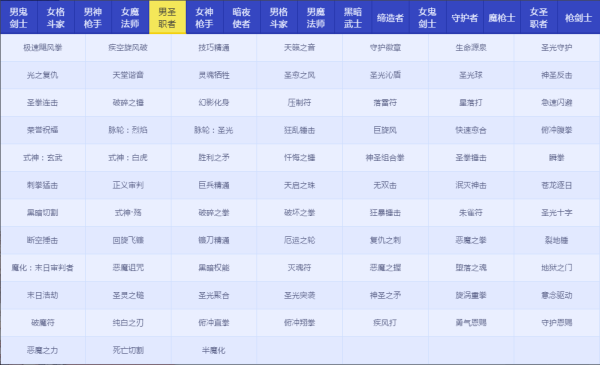
Task: Click the 复仇之刺 skill cell
Action: coord(385,240)
